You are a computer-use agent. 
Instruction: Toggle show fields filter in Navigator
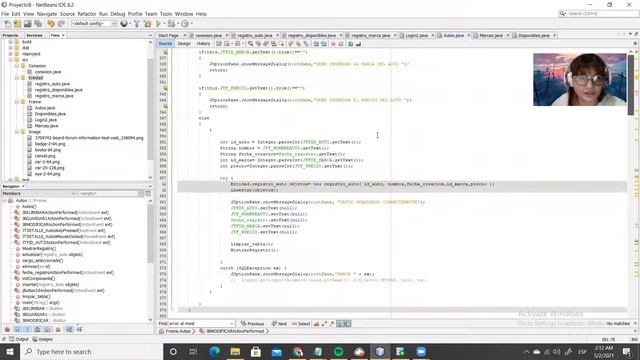pos(18,329)
